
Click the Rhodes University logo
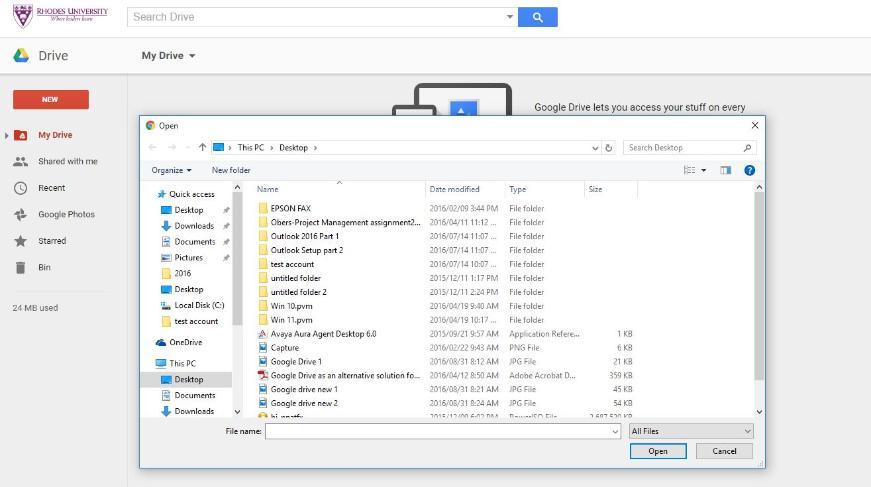point(61,16)
